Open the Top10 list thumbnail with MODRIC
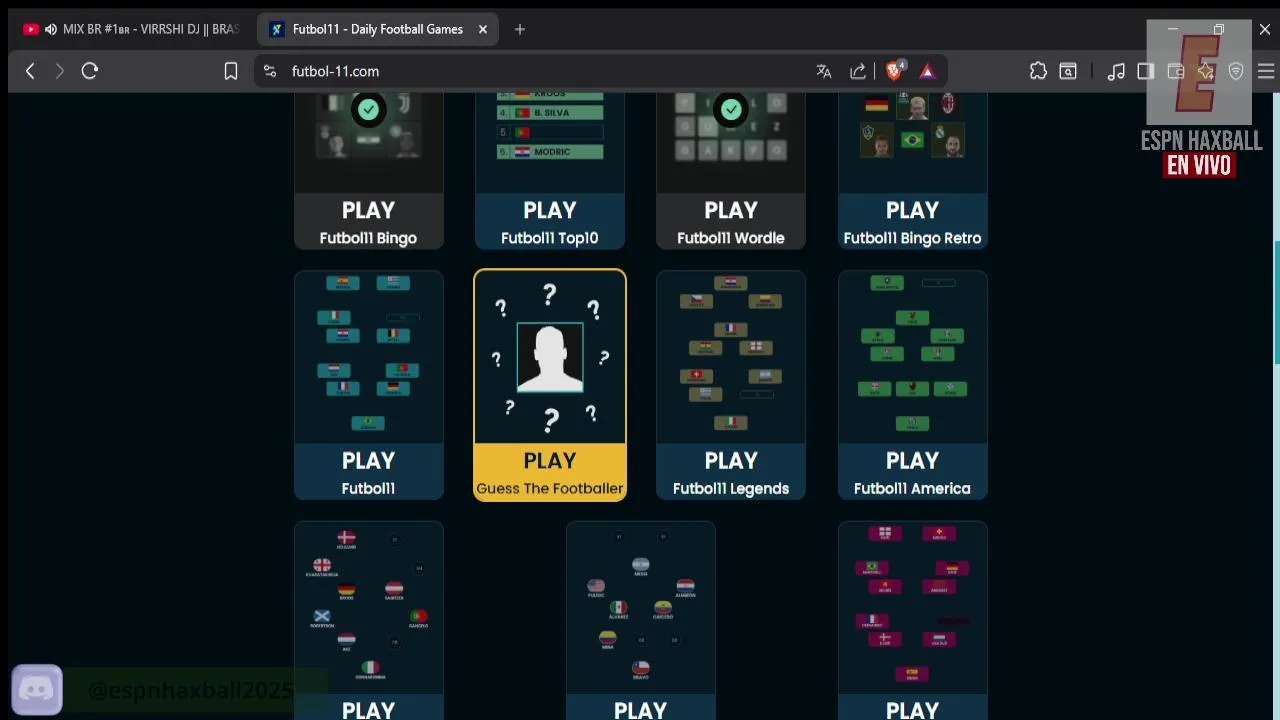Screen dimensions: 1280x720 pos(549,143)
